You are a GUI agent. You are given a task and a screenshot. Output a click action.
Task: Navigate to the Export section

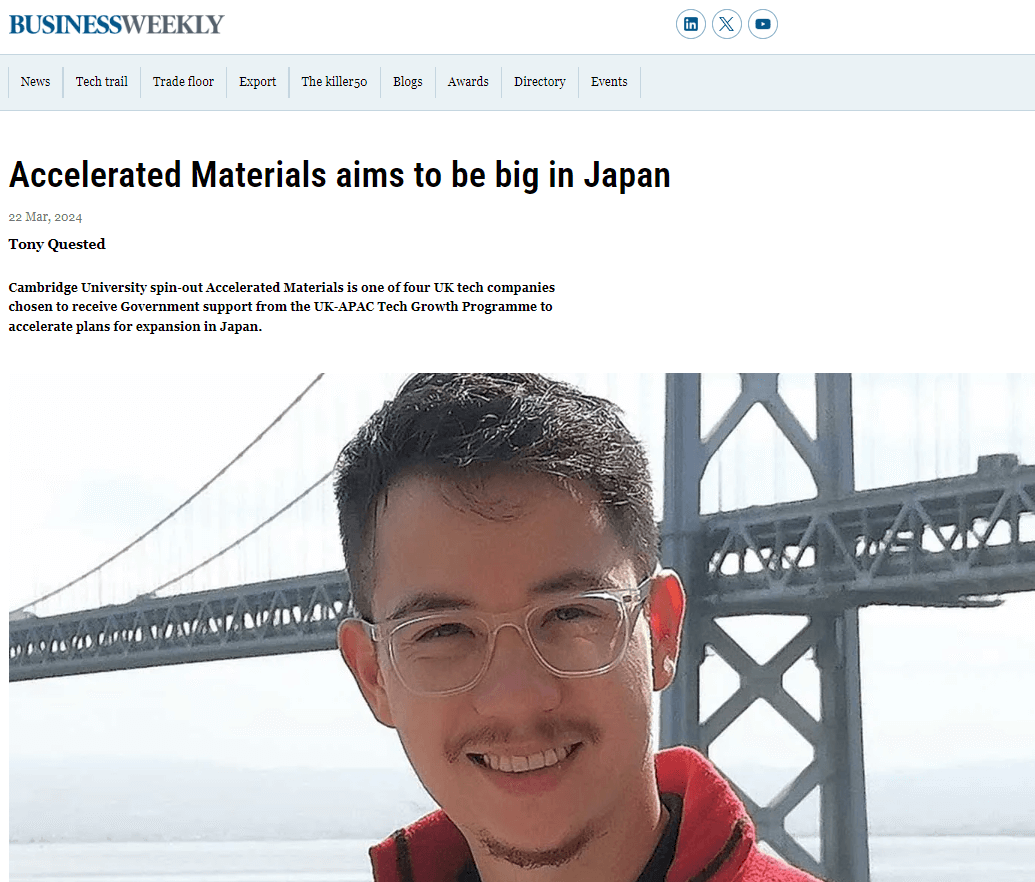[257, 82]
